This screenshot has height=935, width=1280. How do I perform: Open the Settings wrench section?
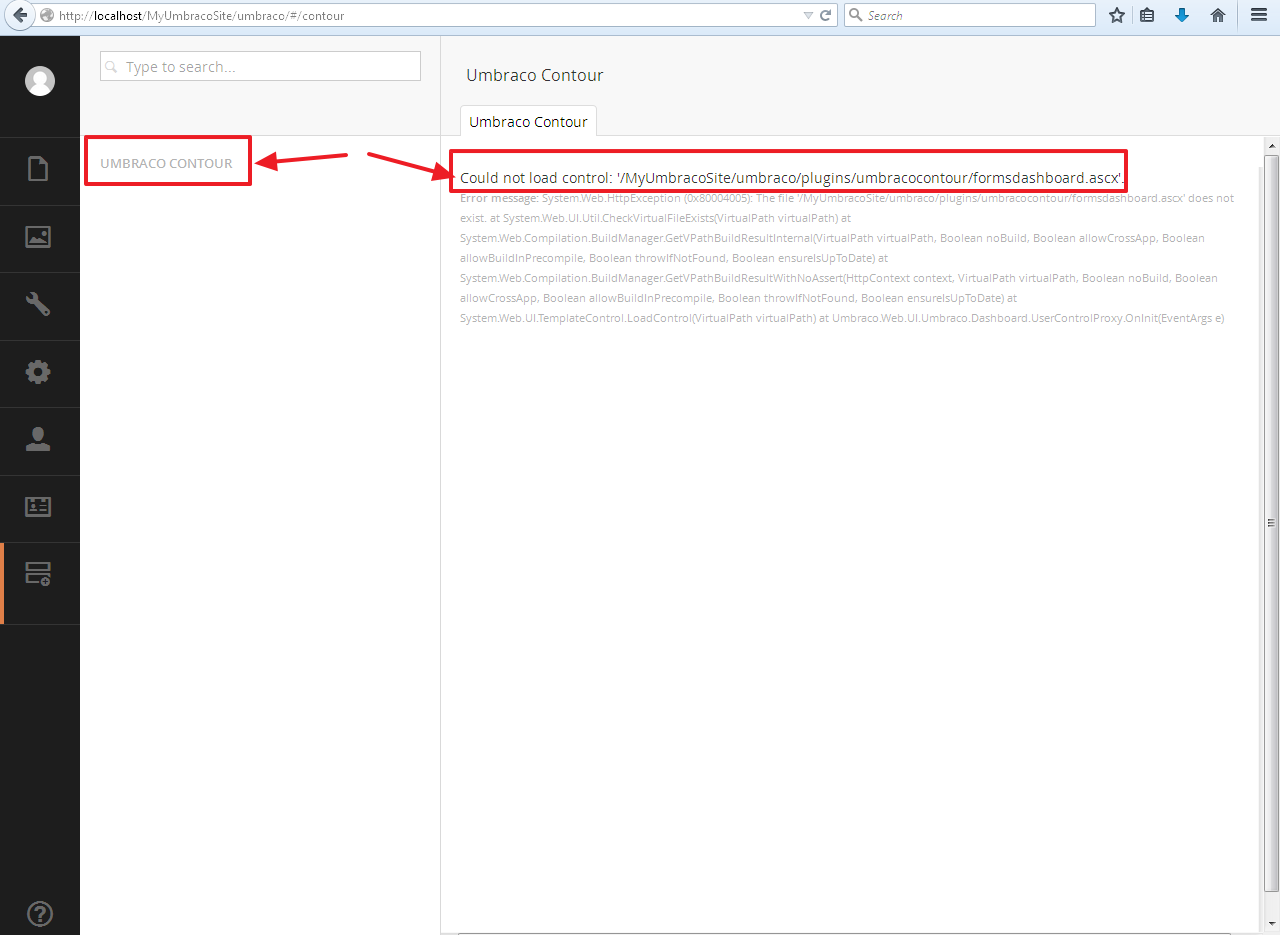tap(38, 304)
